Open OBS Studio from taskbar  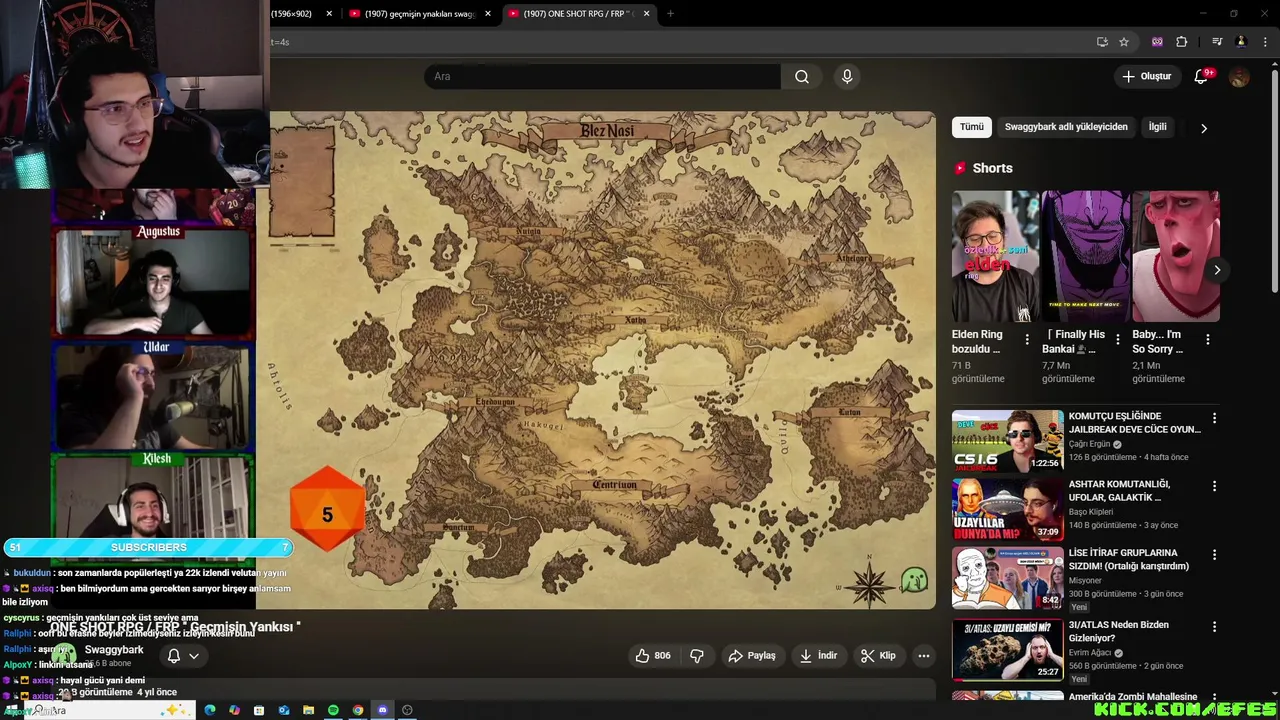click(407, 710)
